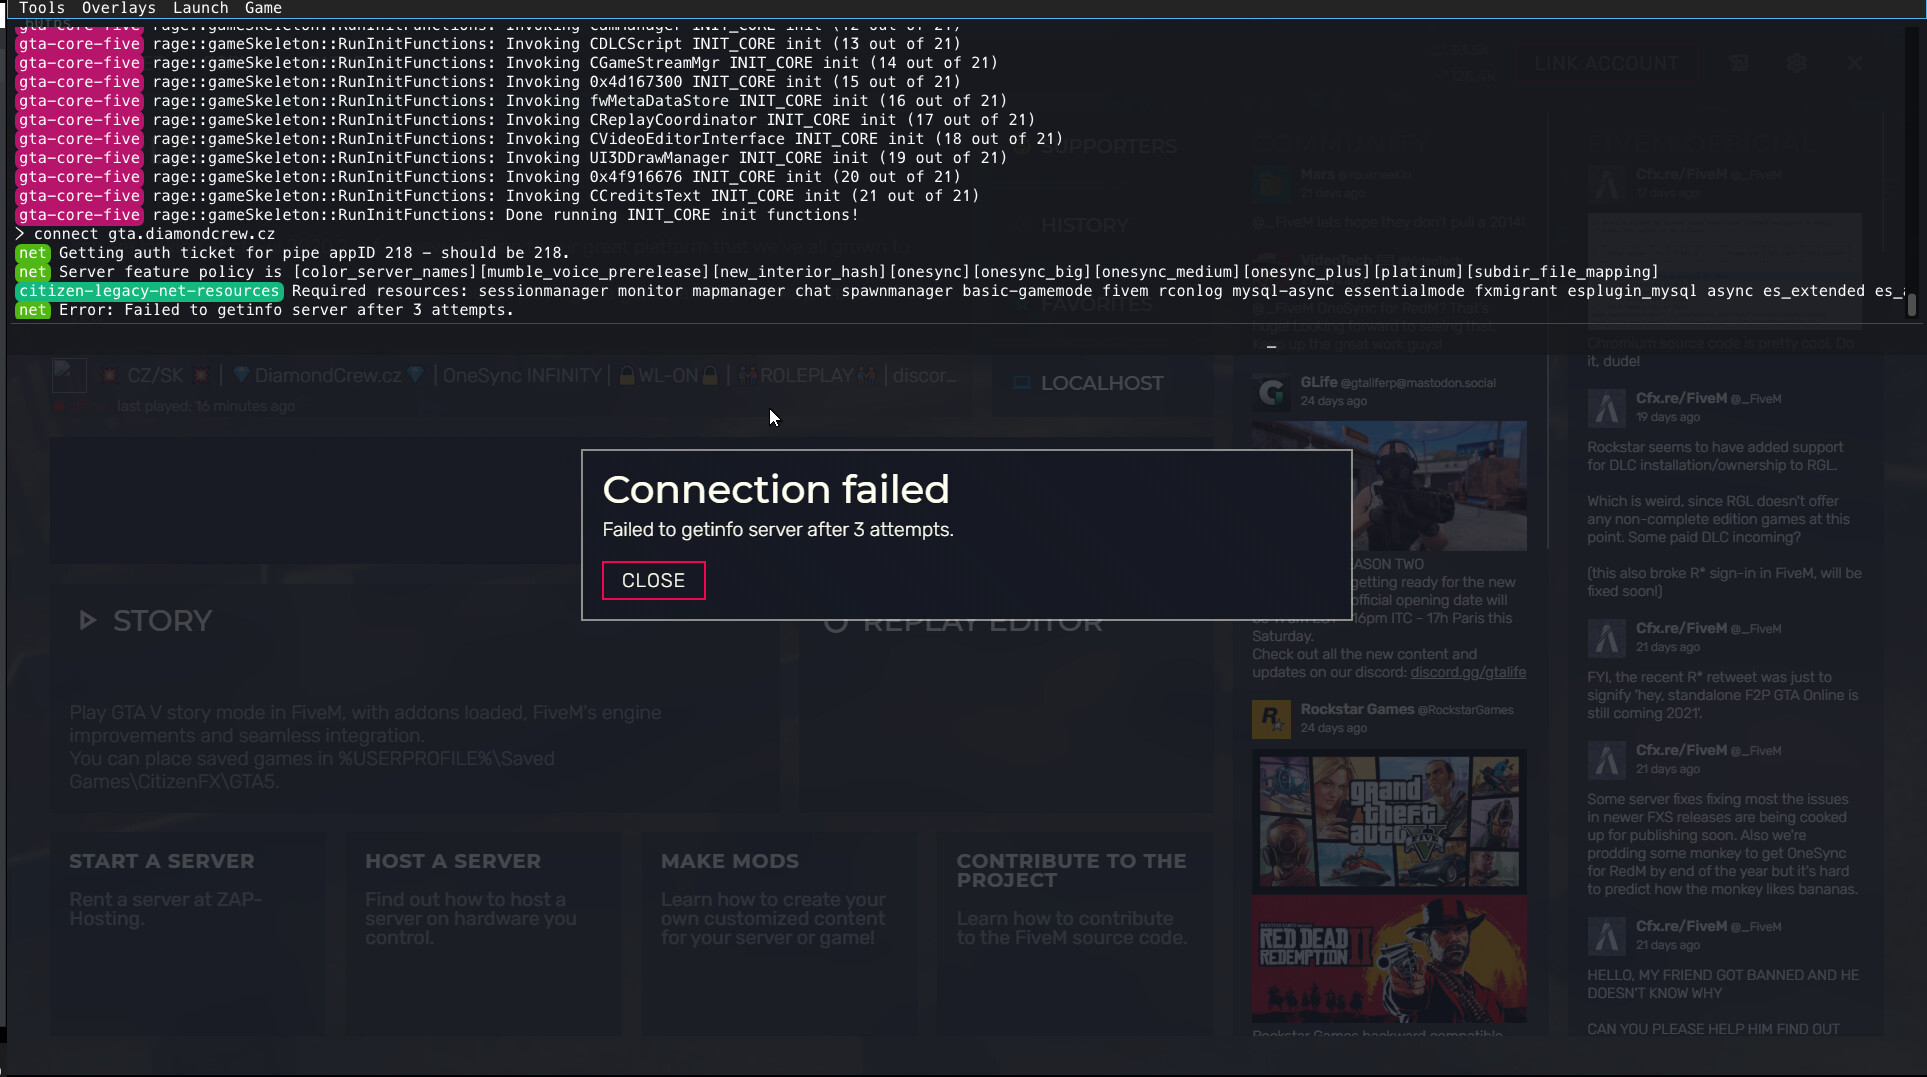
Task: Click the icon right of LINK ACCOUNT
Action: point(1739,63)
